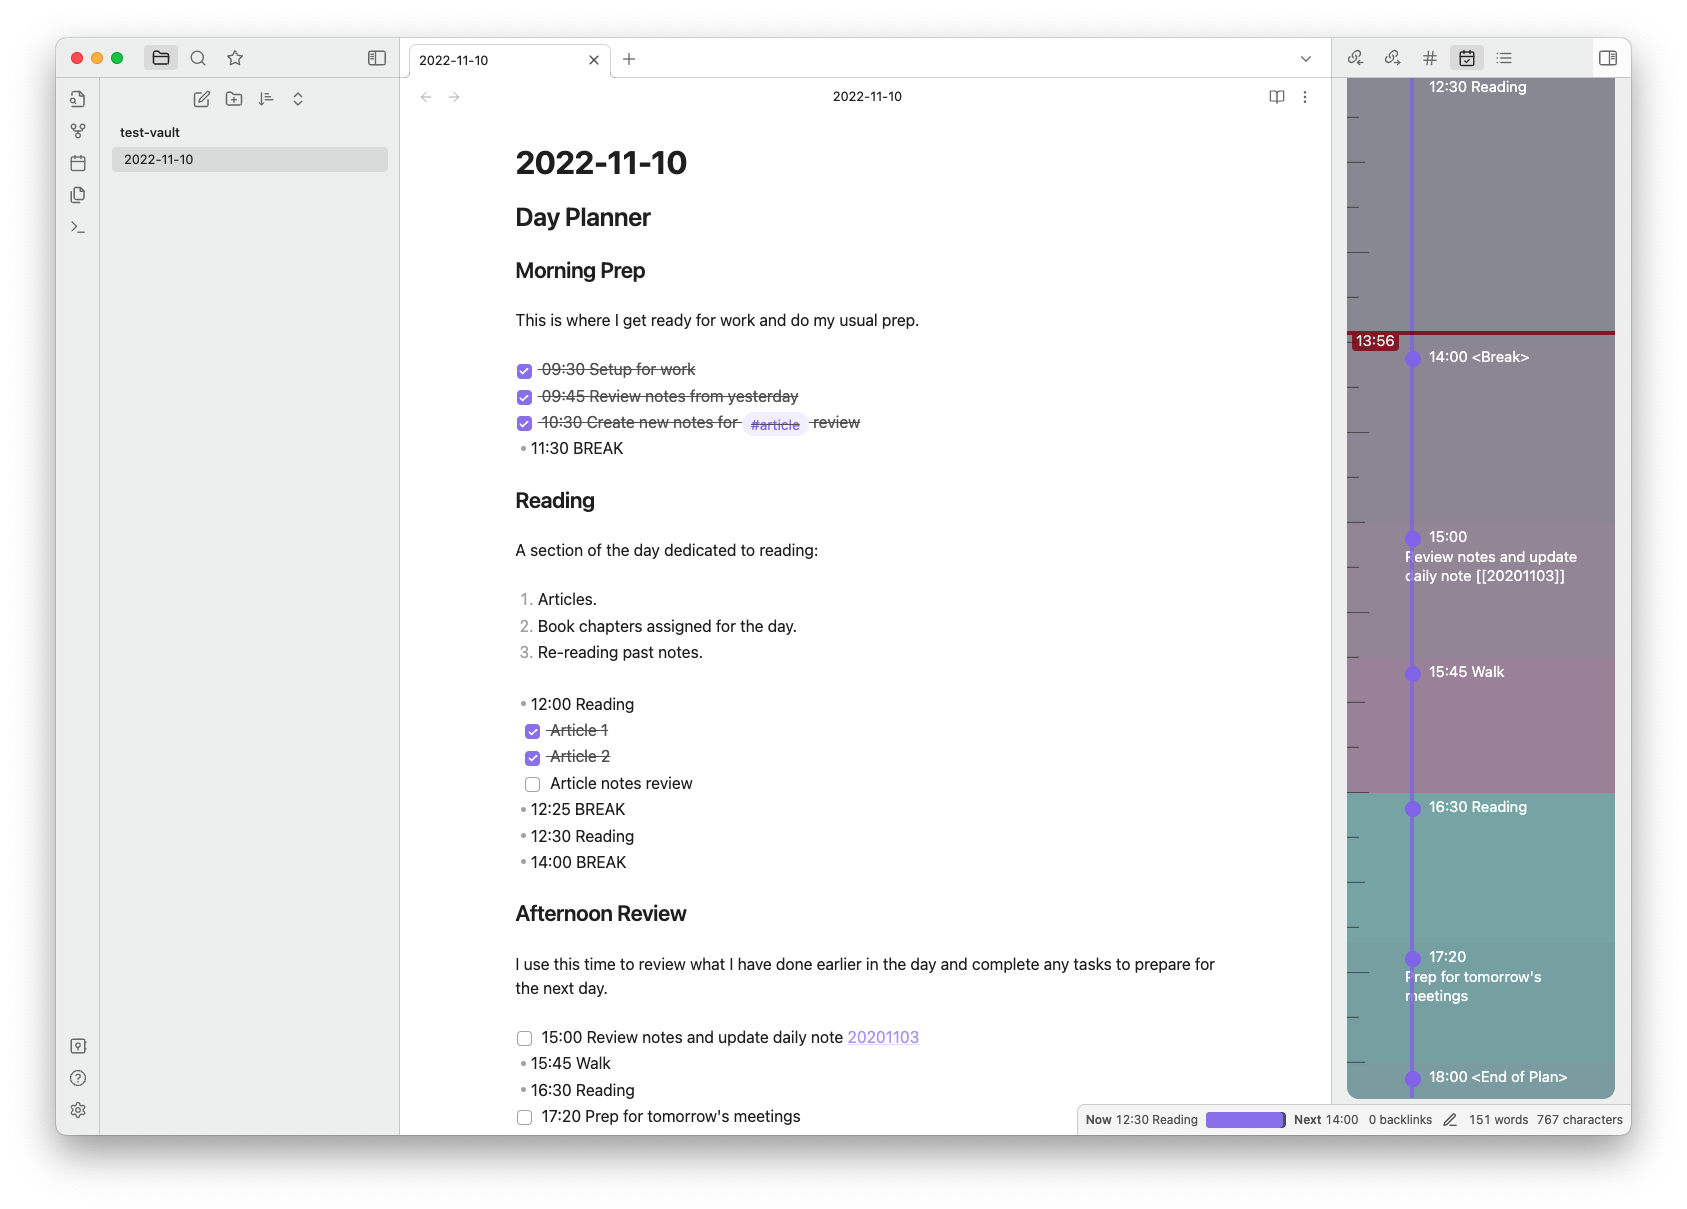Click the purple progress bar in status bar
The height and width of the screenshot is (1209, 1687).
point(1246,1120)
